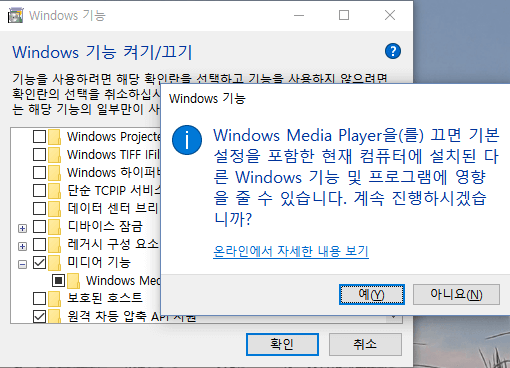The height and width of the screenshot is (368, 510).
Task: Expand the 디바이스 잠금 tree node
Action: click(x=22, y=228)
